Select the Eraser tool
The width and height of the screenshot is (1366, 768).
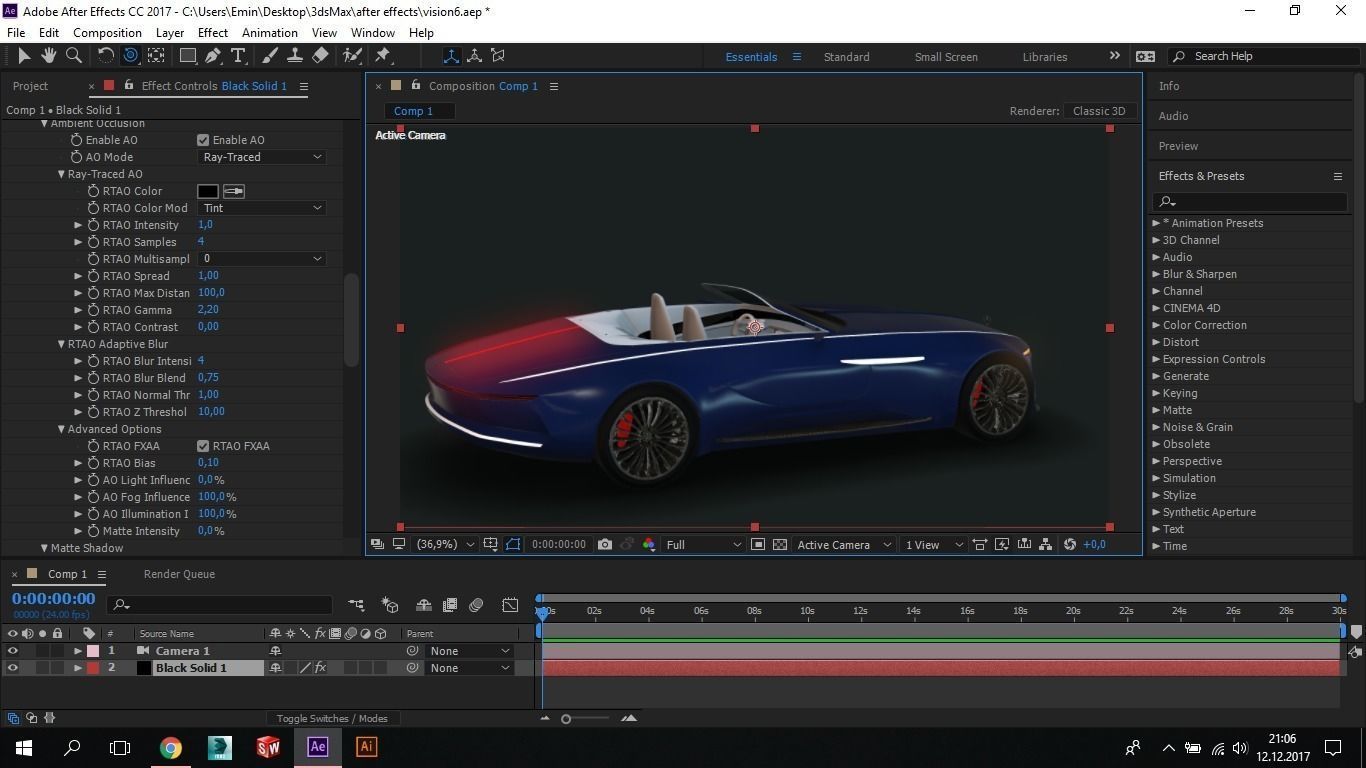pos(320,56)
